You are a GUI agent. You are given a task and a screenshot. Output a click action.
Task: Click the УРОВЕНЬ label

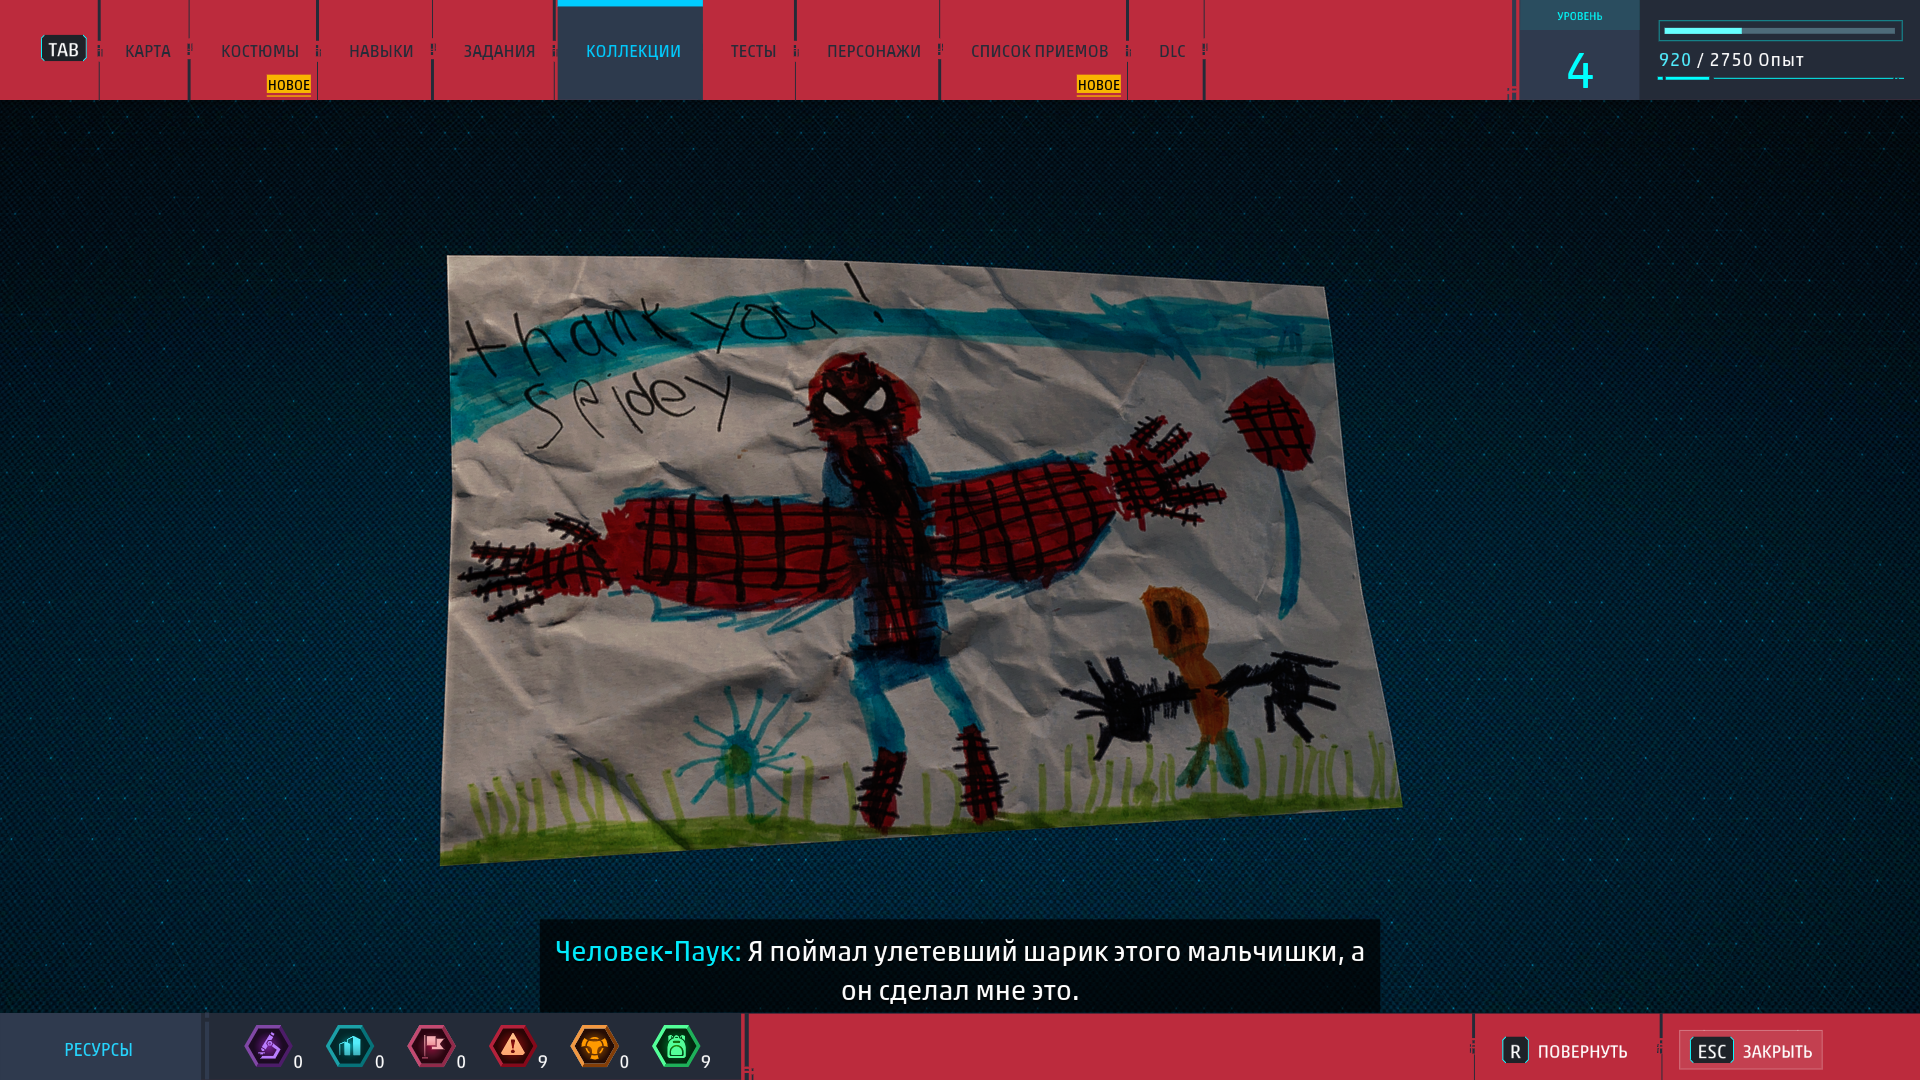click(1580, 16)
